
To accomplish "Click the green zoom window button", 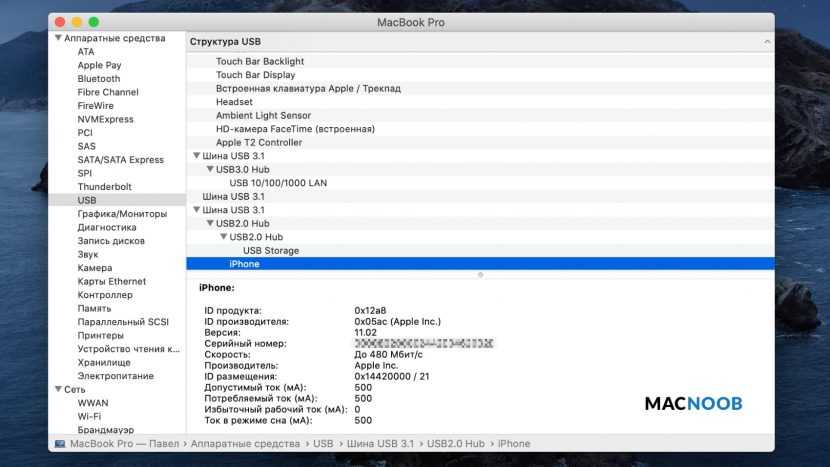I will [x=94, y=21].
